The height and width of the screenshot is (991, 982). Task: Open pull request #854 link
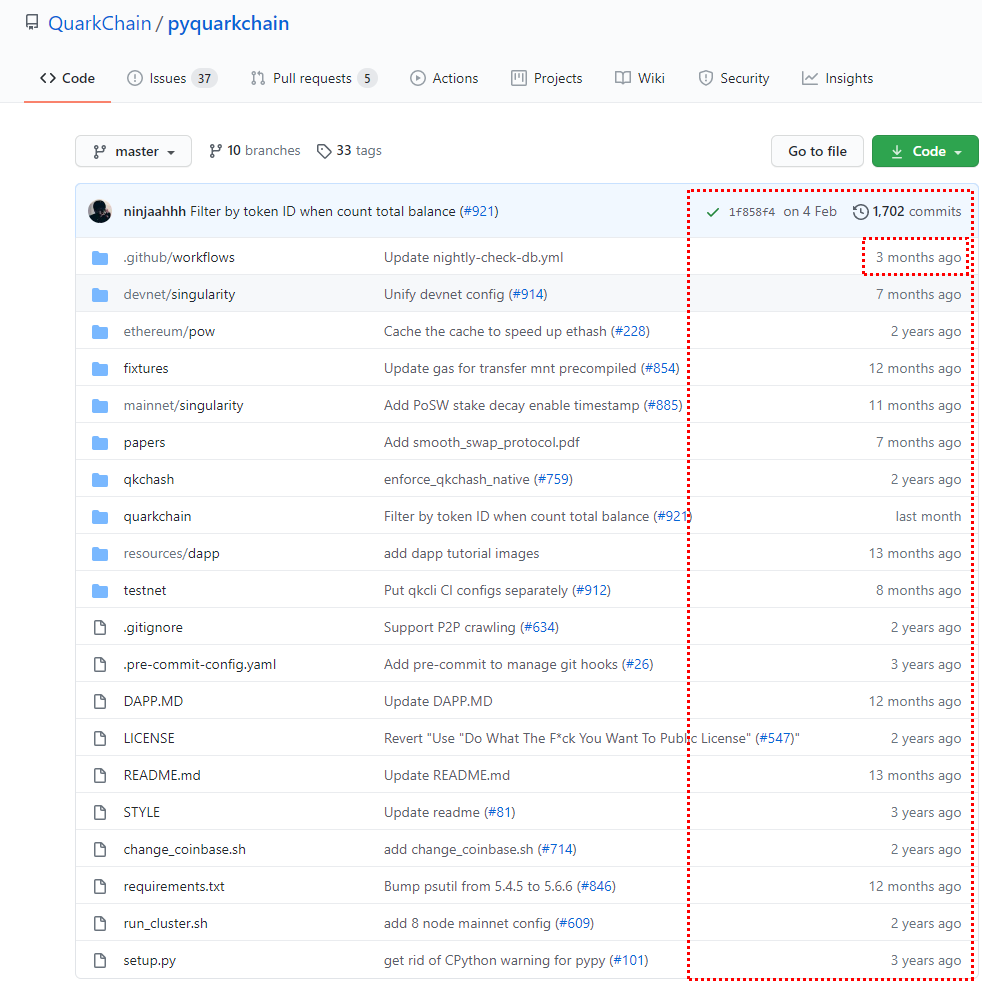tap(660, 368)
